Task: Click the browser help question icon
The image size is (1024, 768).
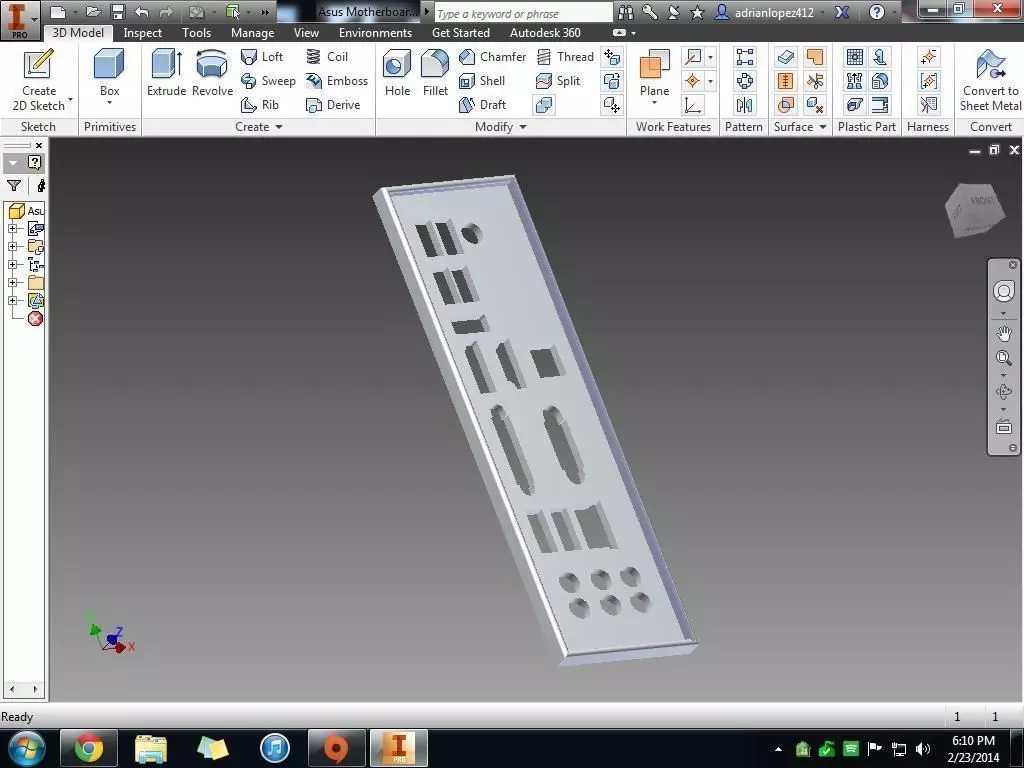Action: tap(35, 163)
